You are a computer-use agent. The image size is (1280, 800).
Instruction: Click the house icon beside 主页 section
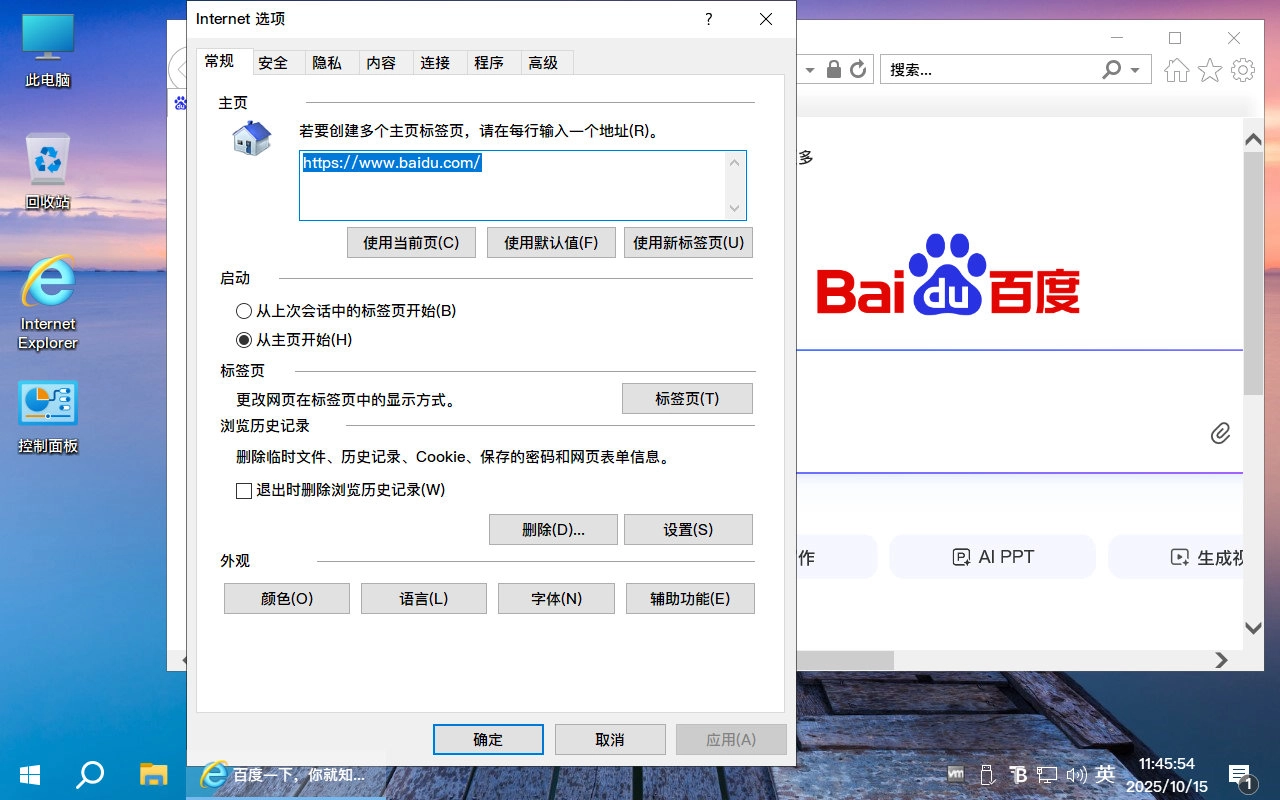click(x=250, y=139)
